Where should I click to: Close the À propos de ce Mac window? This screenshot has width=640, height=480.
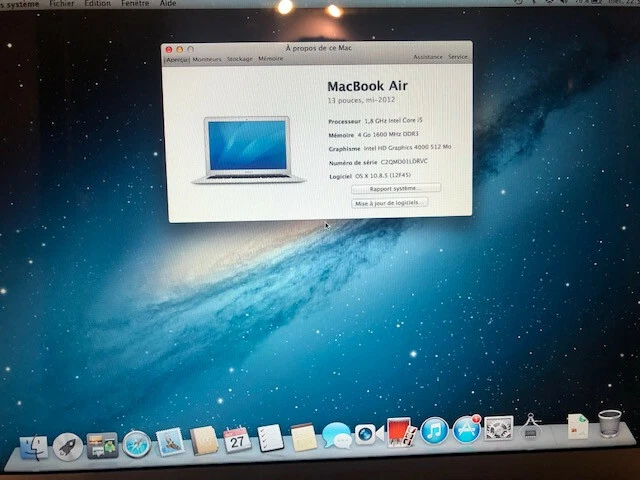pos(169,50)
